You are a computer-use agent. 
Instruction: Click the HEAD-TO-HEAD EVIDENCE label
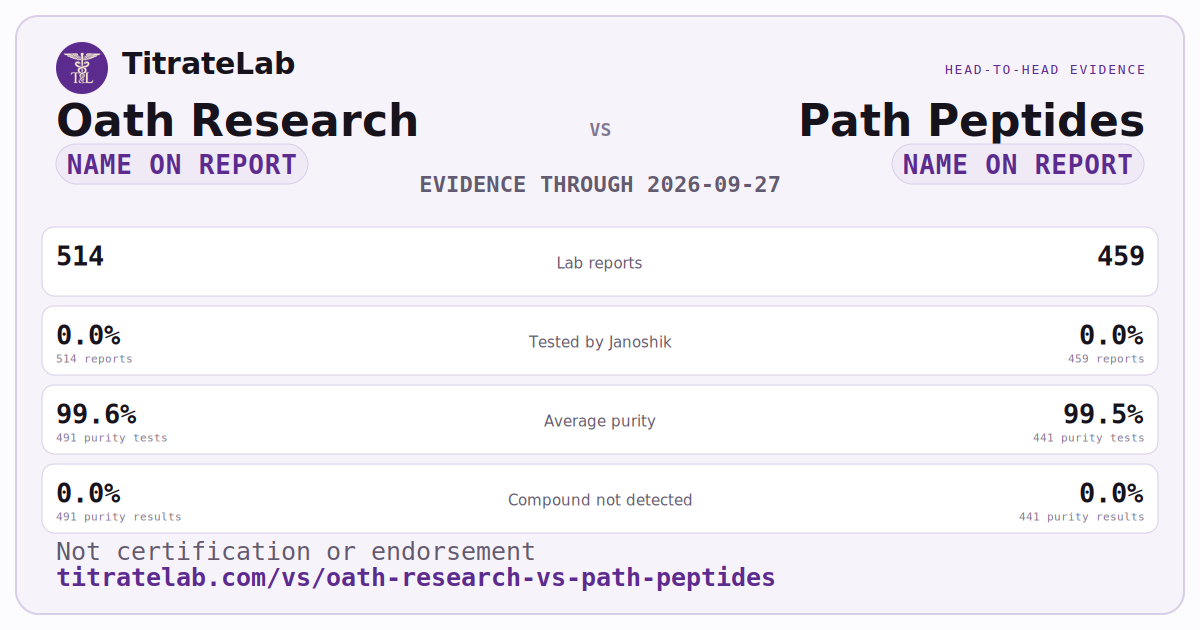[1045, 70]
